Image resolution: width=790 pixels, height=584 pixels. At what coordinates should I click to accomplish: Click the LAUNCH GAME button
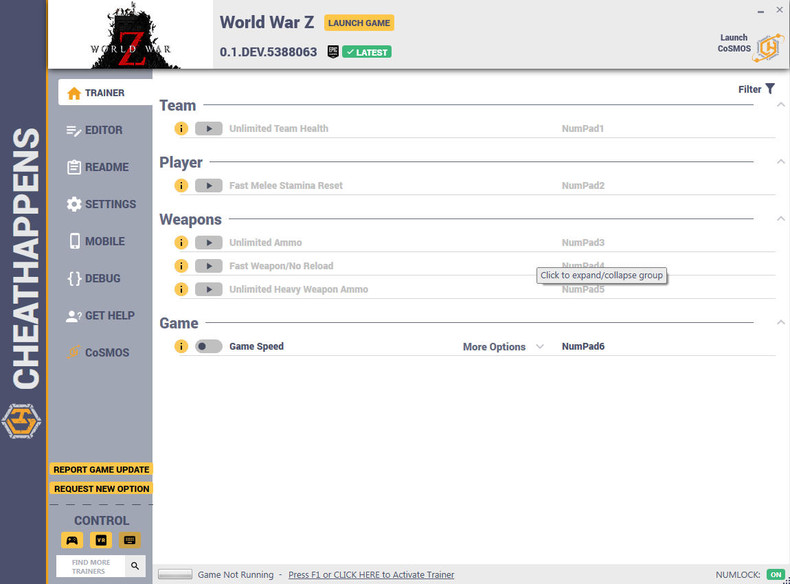coord(359,23)
